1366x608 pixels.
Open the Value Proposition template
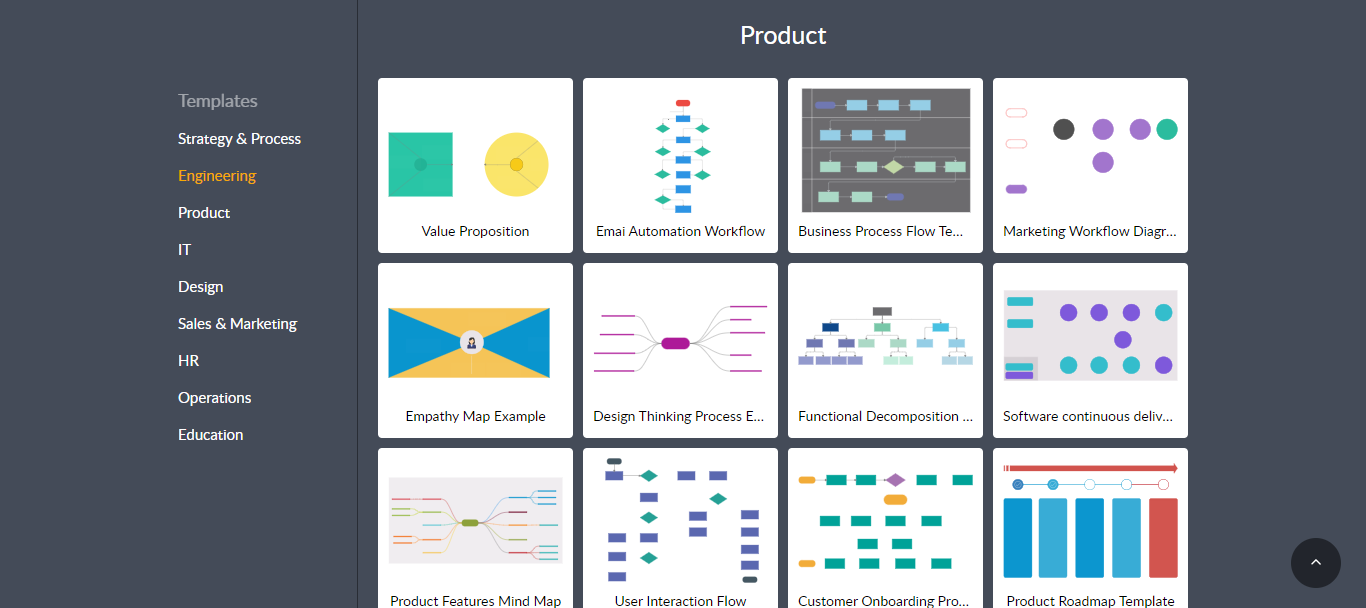[475, 165]
